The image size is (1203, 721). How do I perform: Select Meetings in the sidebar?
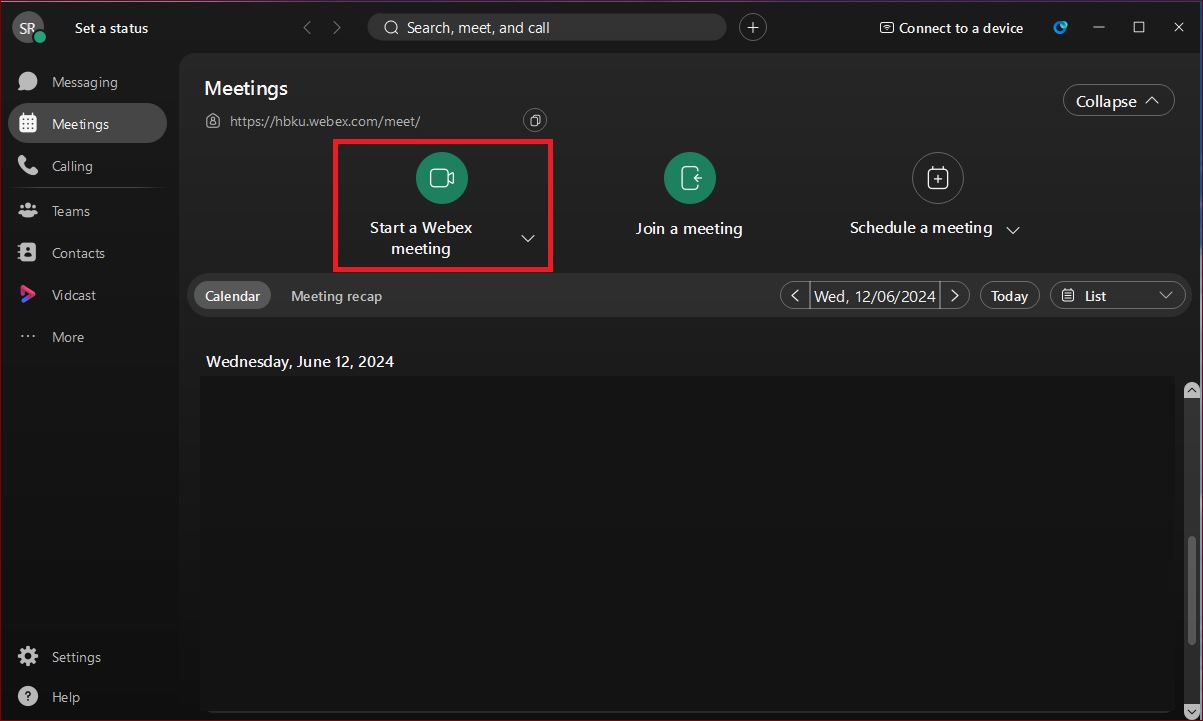[x=87, y=124]
